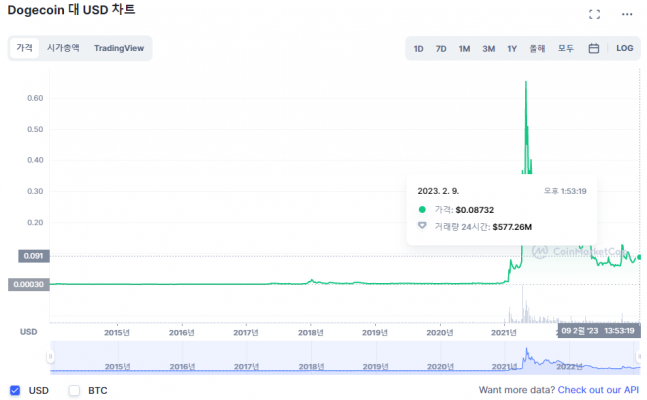The height and width of the screenshot is (400, 647).
Task: Show 모두 (all) price history
Action: pos(565,48)
